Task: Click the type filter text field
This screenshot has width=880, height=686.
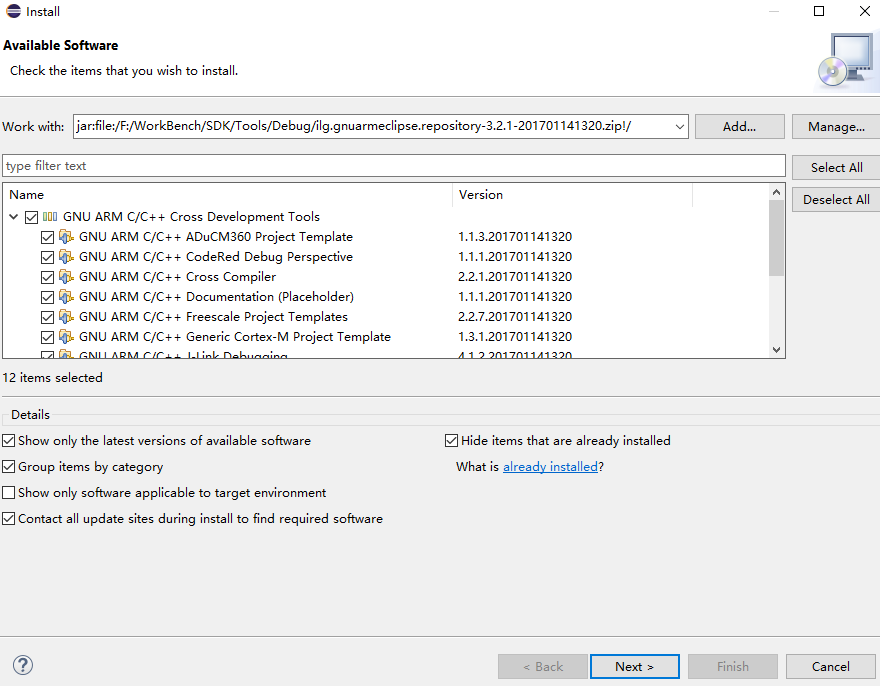Action: pos(393,166)
